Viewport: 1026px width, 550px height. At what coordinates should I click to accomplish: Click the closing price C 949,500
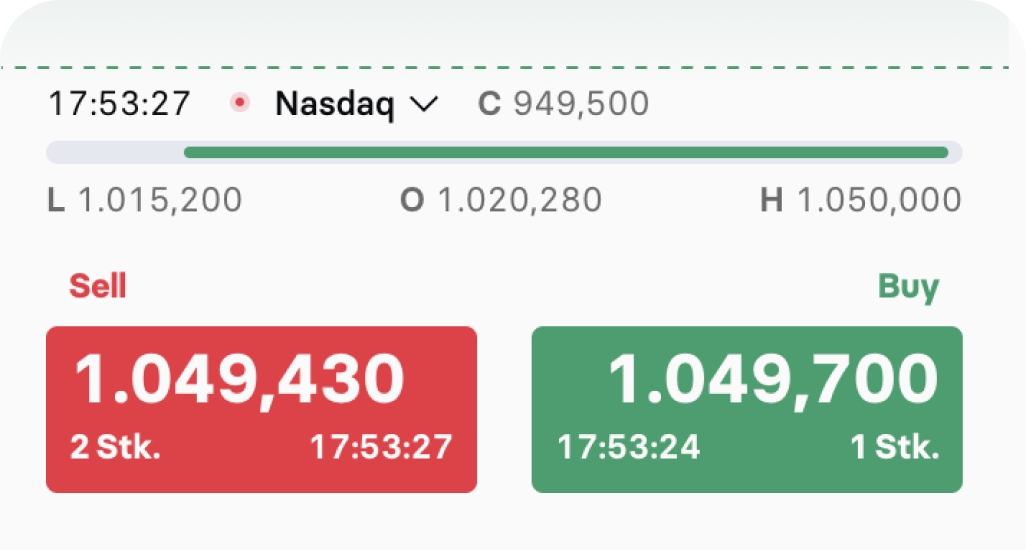pos(564,104)
